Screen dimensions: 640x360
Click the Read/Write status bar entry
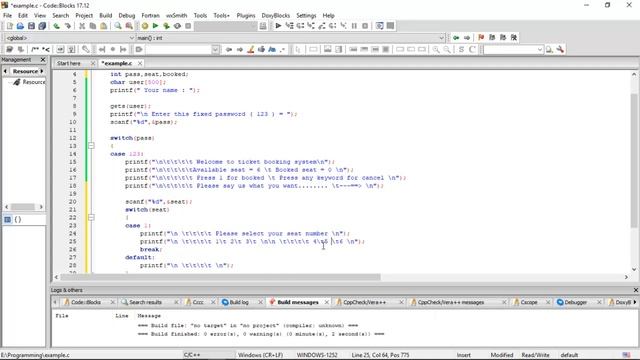tap(536, 355)
